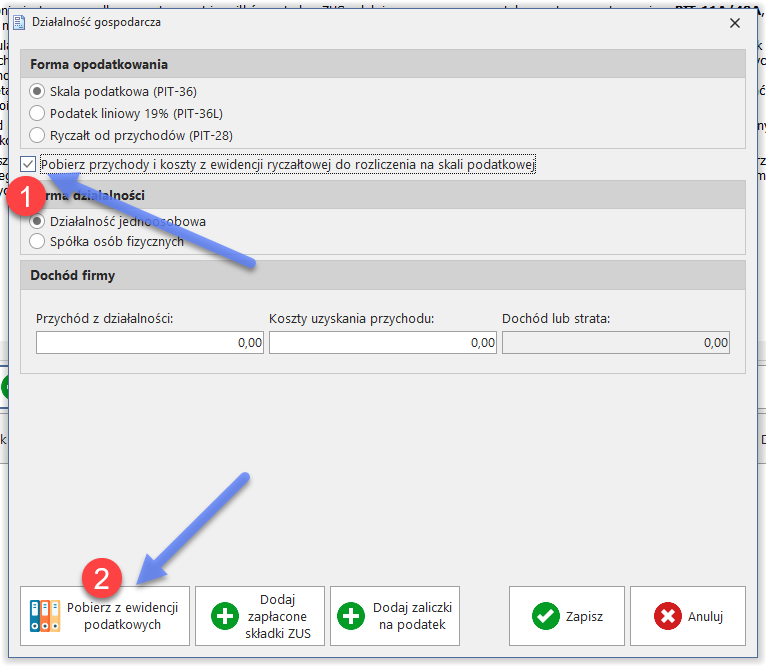This screenshot has height=666, width=766.
Task: Select Skala podatkowa (PIT-36) option
Action: (38, 91)
